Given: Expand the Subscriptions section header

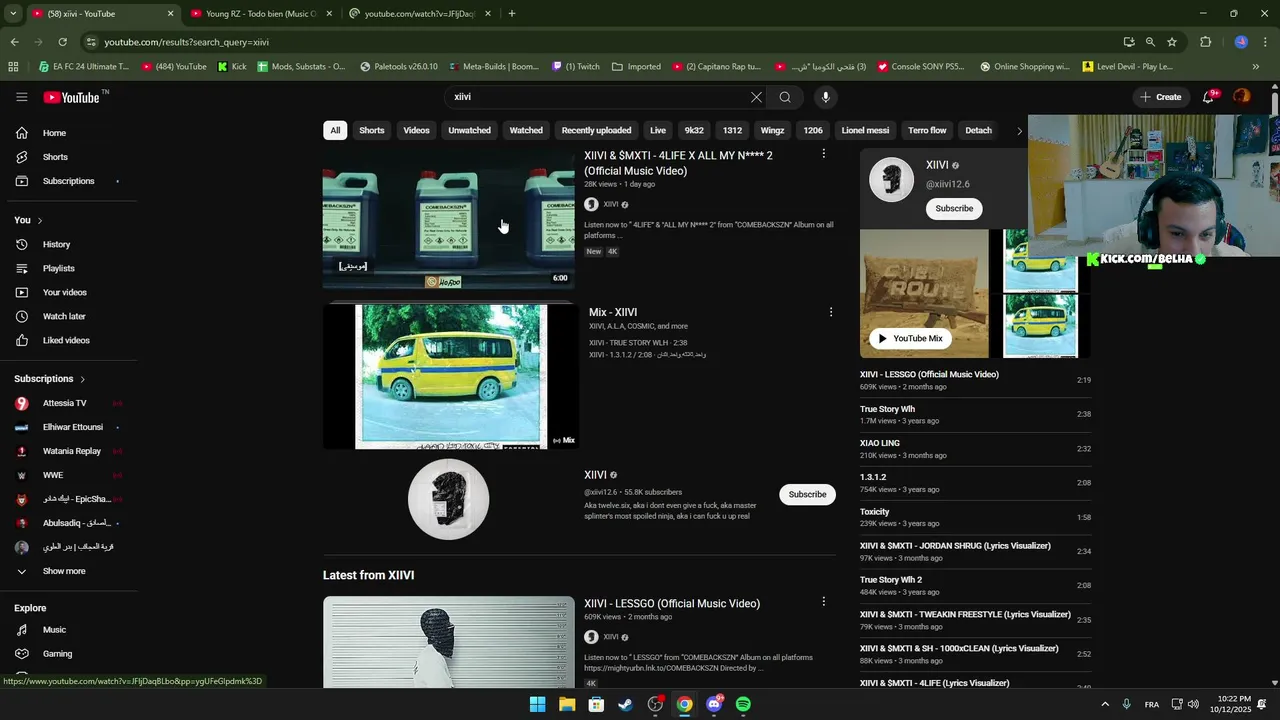Looking at the screenshot, I should click(x=50, y=379).
